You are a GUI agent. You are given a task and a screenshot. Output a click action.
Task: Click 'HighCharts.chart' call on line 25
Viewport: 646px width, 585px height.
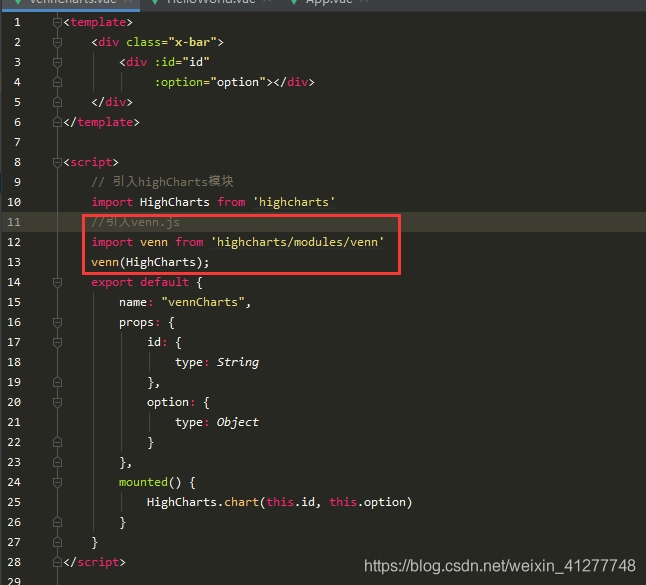click(x=203, y=502)
